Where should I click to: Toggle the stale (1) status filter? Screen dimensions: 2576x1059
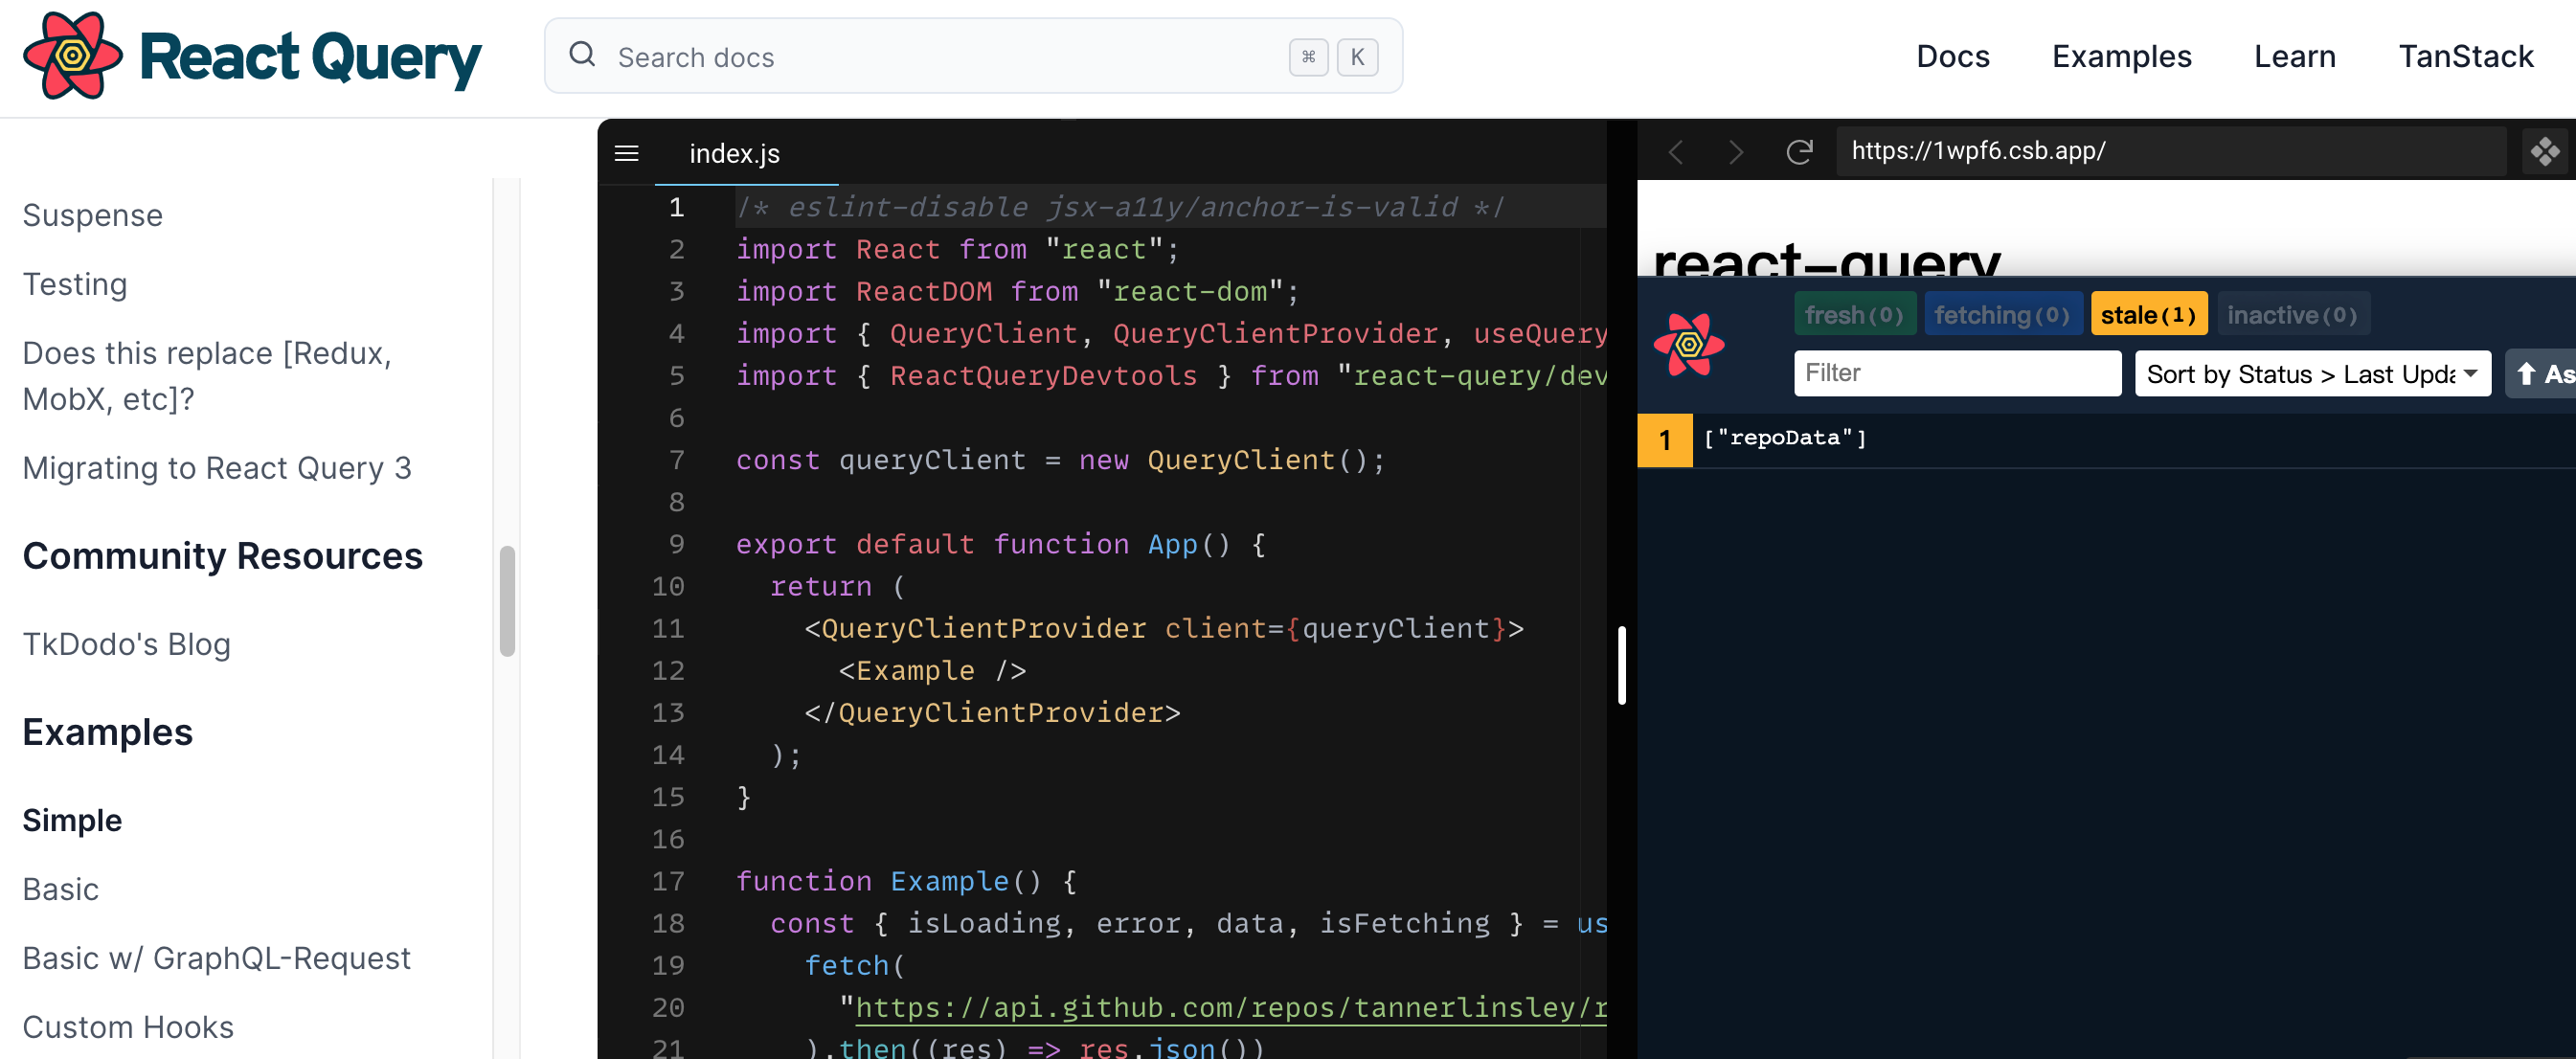[2148, 315]
